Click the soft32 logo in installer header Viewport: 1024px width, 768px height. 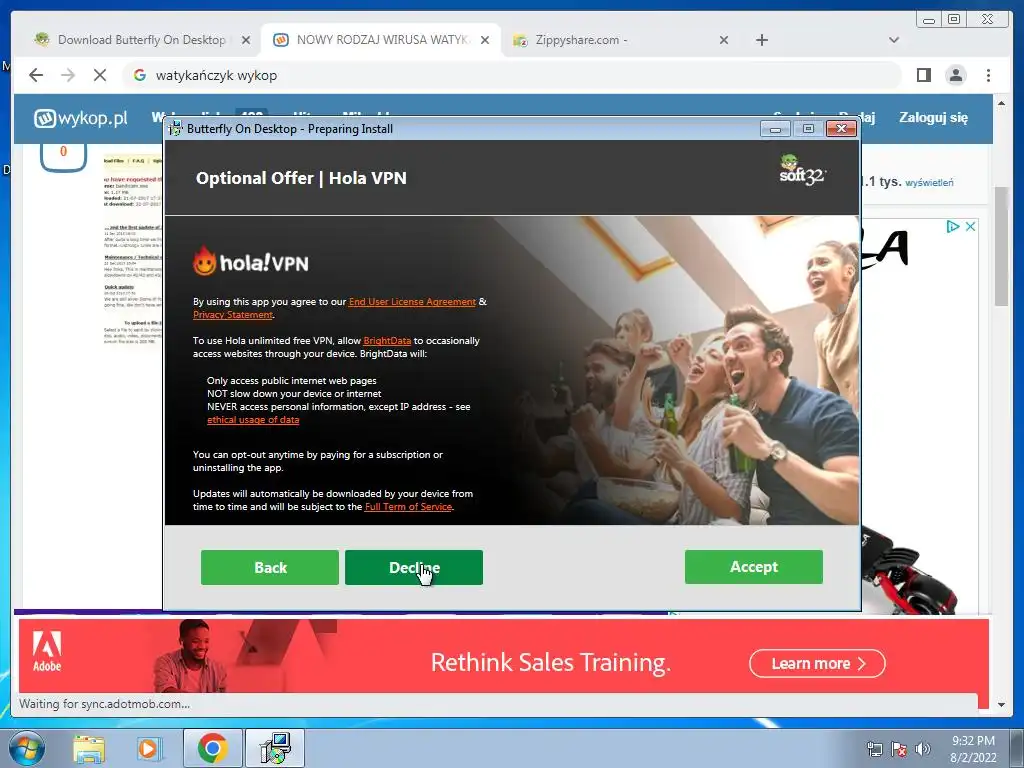pos(802,170)
